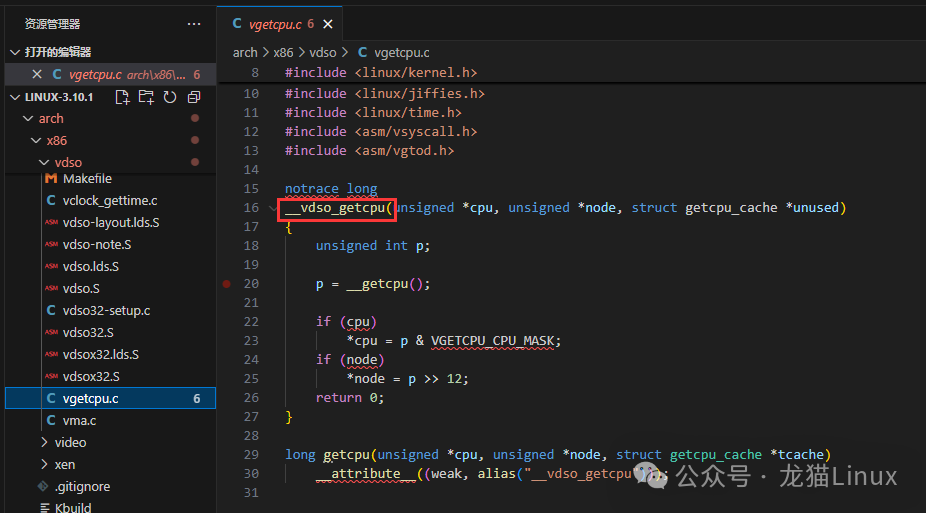The image size is (926, 513).
Task: Click arch in the breadcrumb path
Action: [x=245, y=53]
